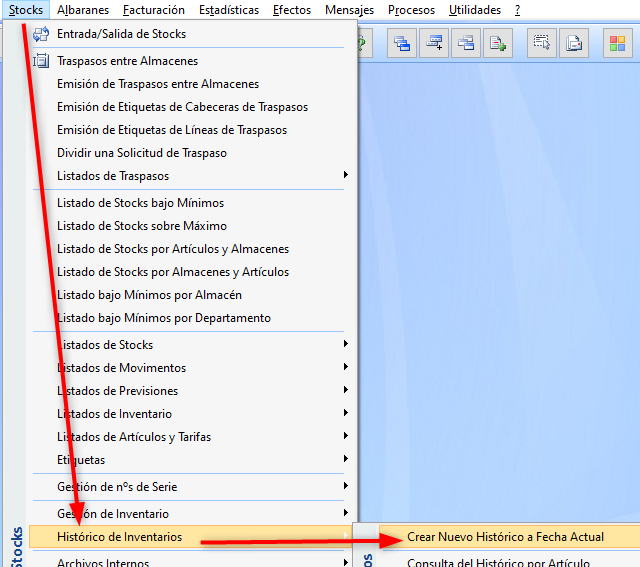Click the dashed selection rectangle toolbar icon
The image size is (640, 567).
(542, 43)
